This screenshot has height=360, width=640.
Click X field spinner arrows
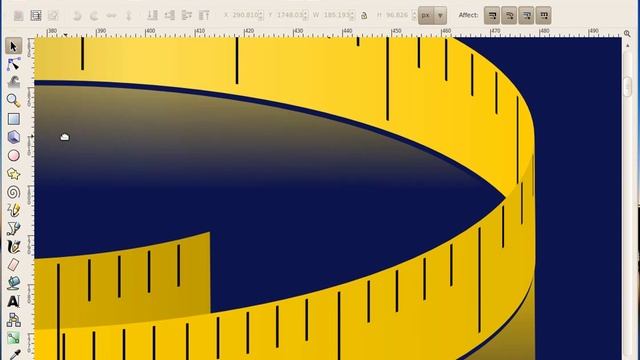(261, 16)
